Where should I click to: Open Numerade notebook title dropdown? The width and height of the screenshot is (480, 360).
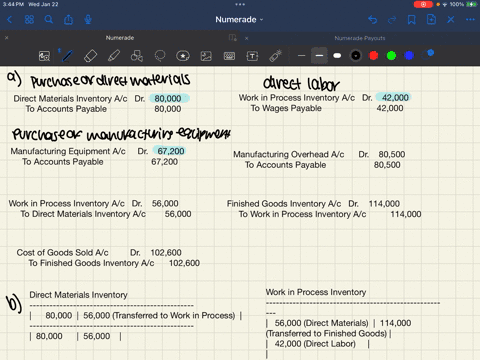[x=239, y=20]
